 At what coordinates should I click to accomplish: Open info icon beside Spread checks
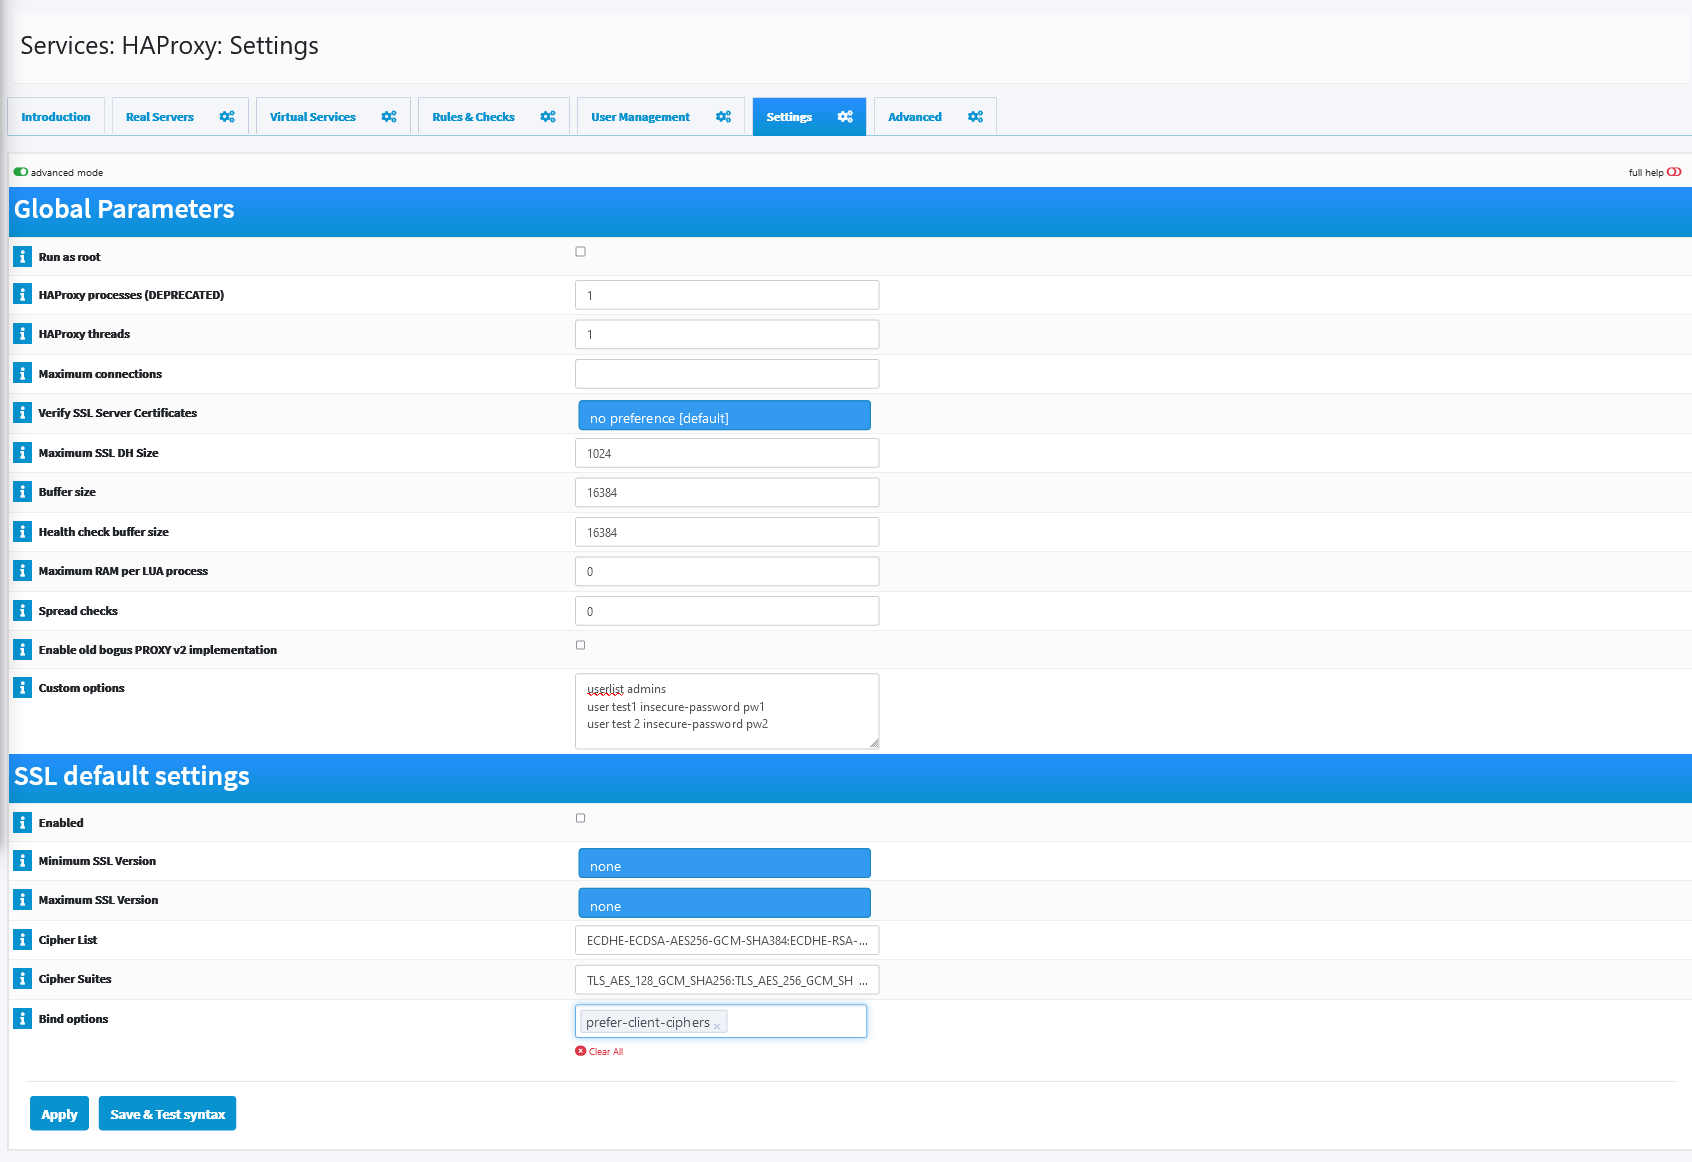pos(22,611)
